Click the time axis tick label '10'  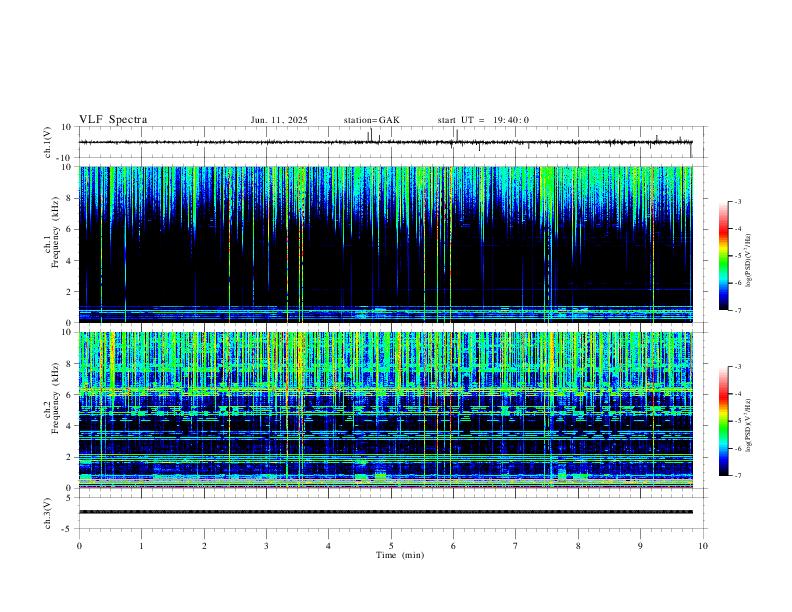tap(703, 546)
